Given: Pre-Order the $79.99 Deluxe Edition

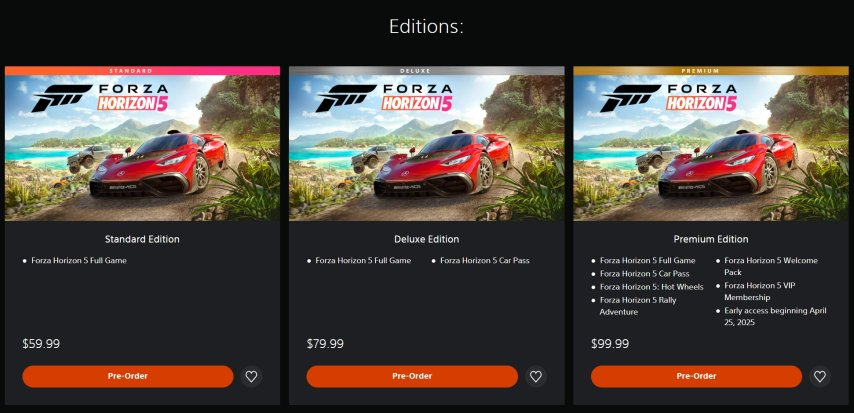Looking at the screenshot, I should pos(412,376).
